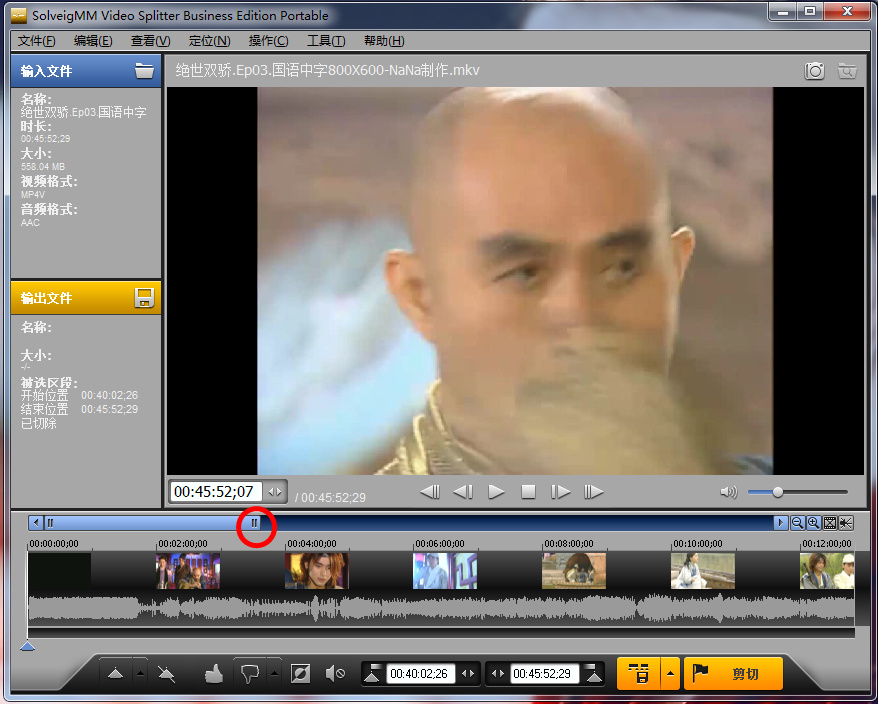Image resolution: width=878 pixels, height=704 pixels.
Task: Expand add marker dropdown arrow
Action: point(140,673)
